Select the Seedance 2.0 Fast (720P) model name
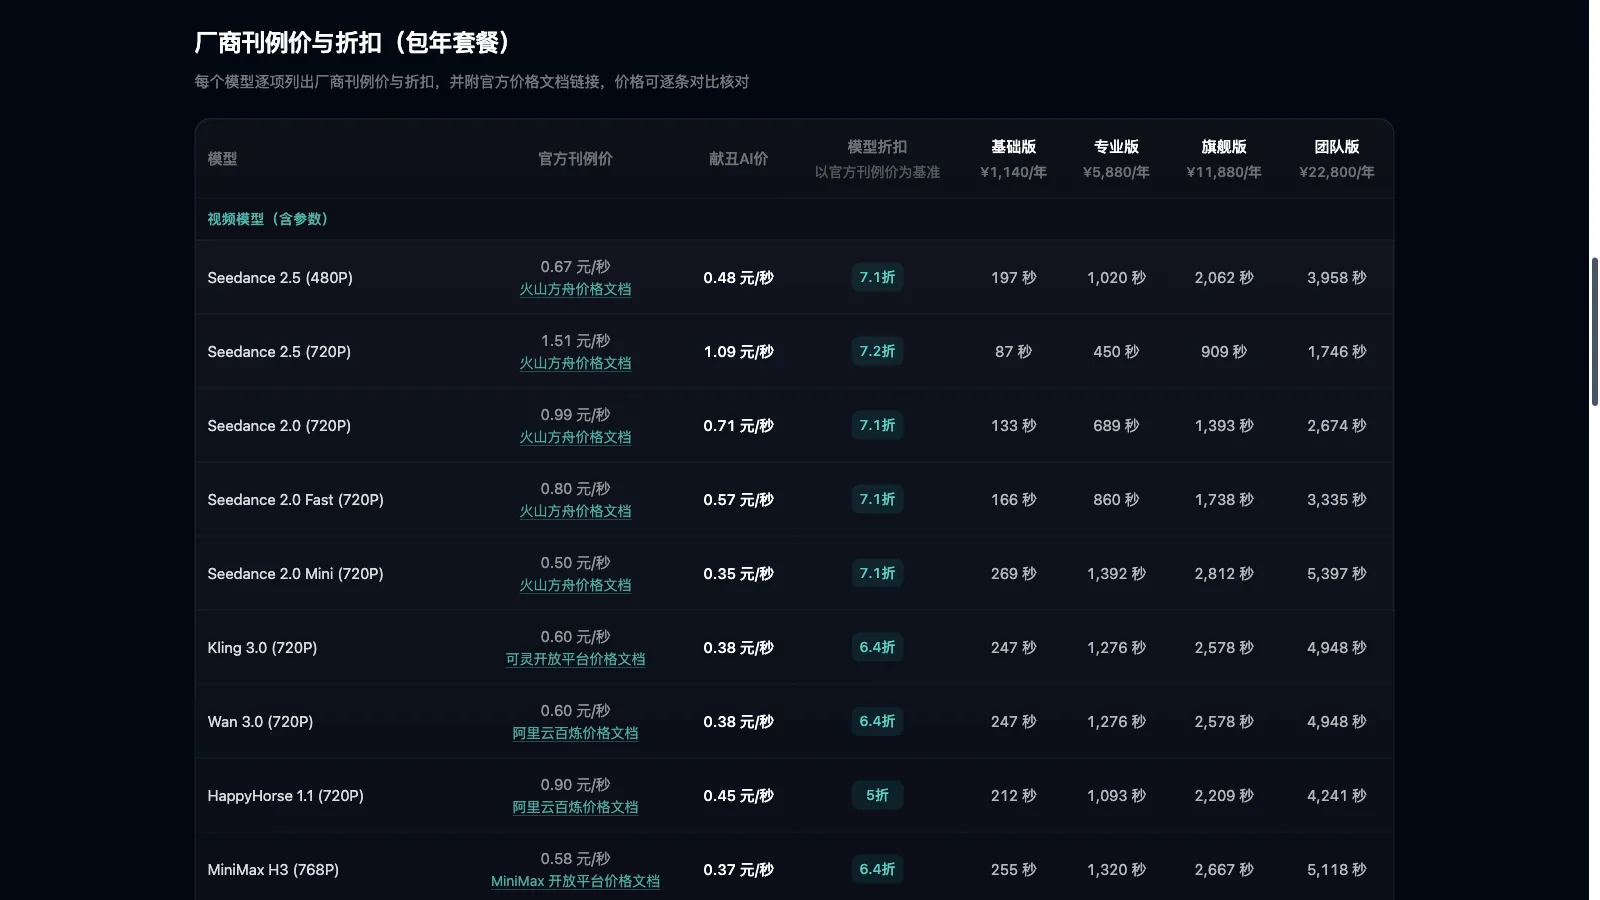Viewport: 1600px width, 900px height. pos(295,499)
